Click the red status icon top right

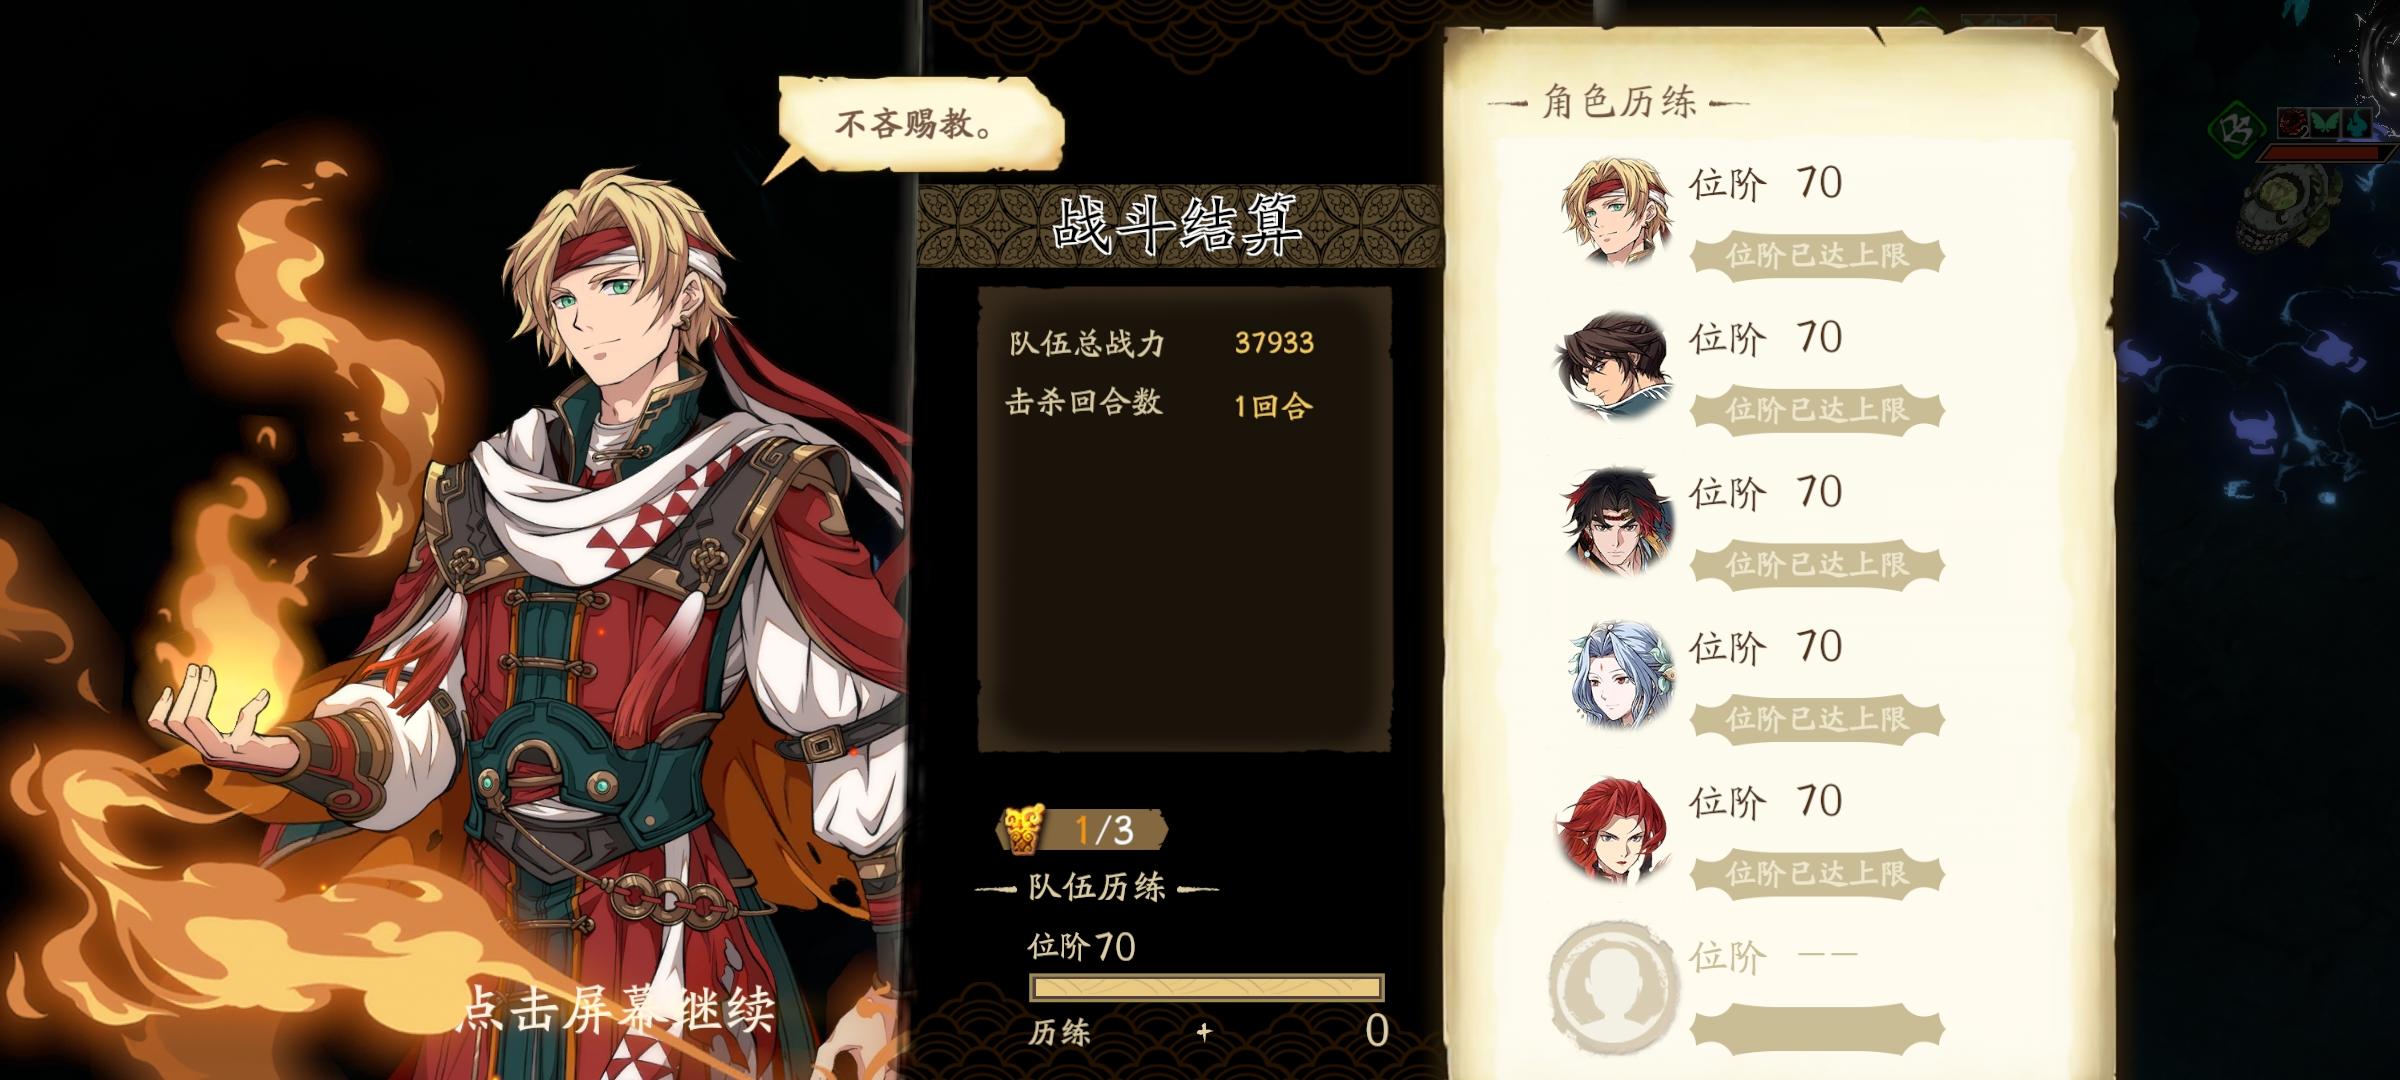(2293, 123)
